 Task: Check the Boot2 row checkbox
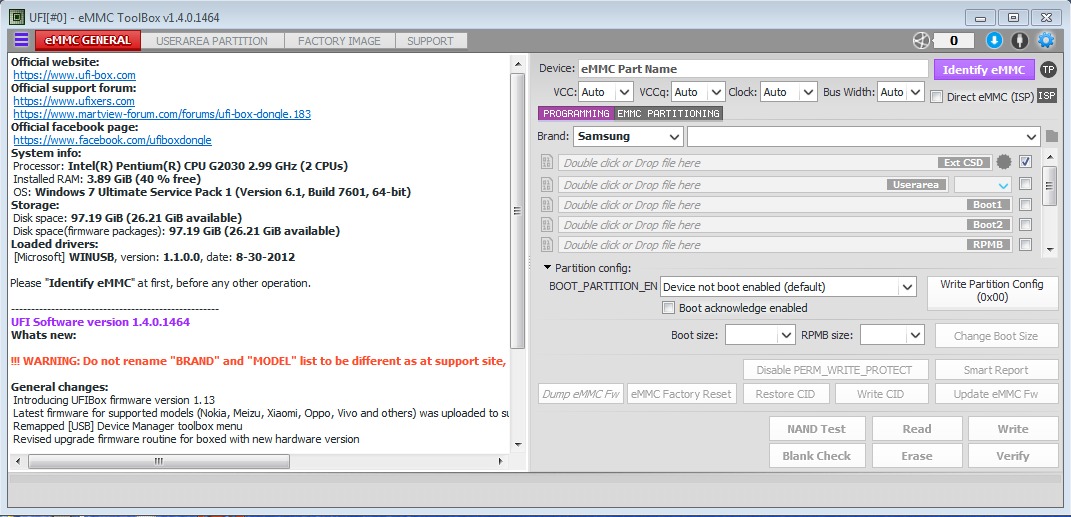click(x=1025, y=224)
